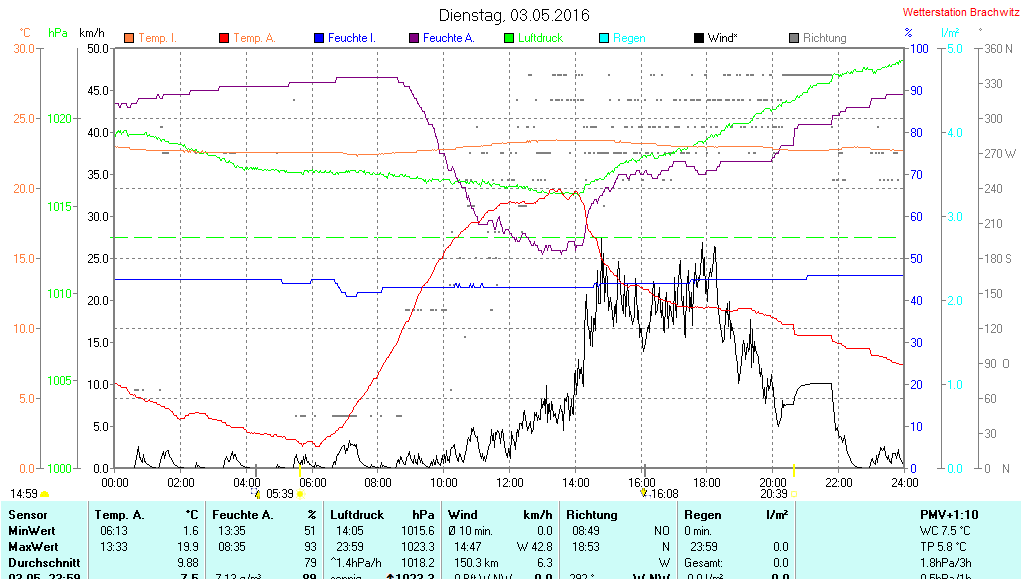Click the cyan Regen legend swatch
Viewport: 1021px width, 579px height.
tap(603, 39)
